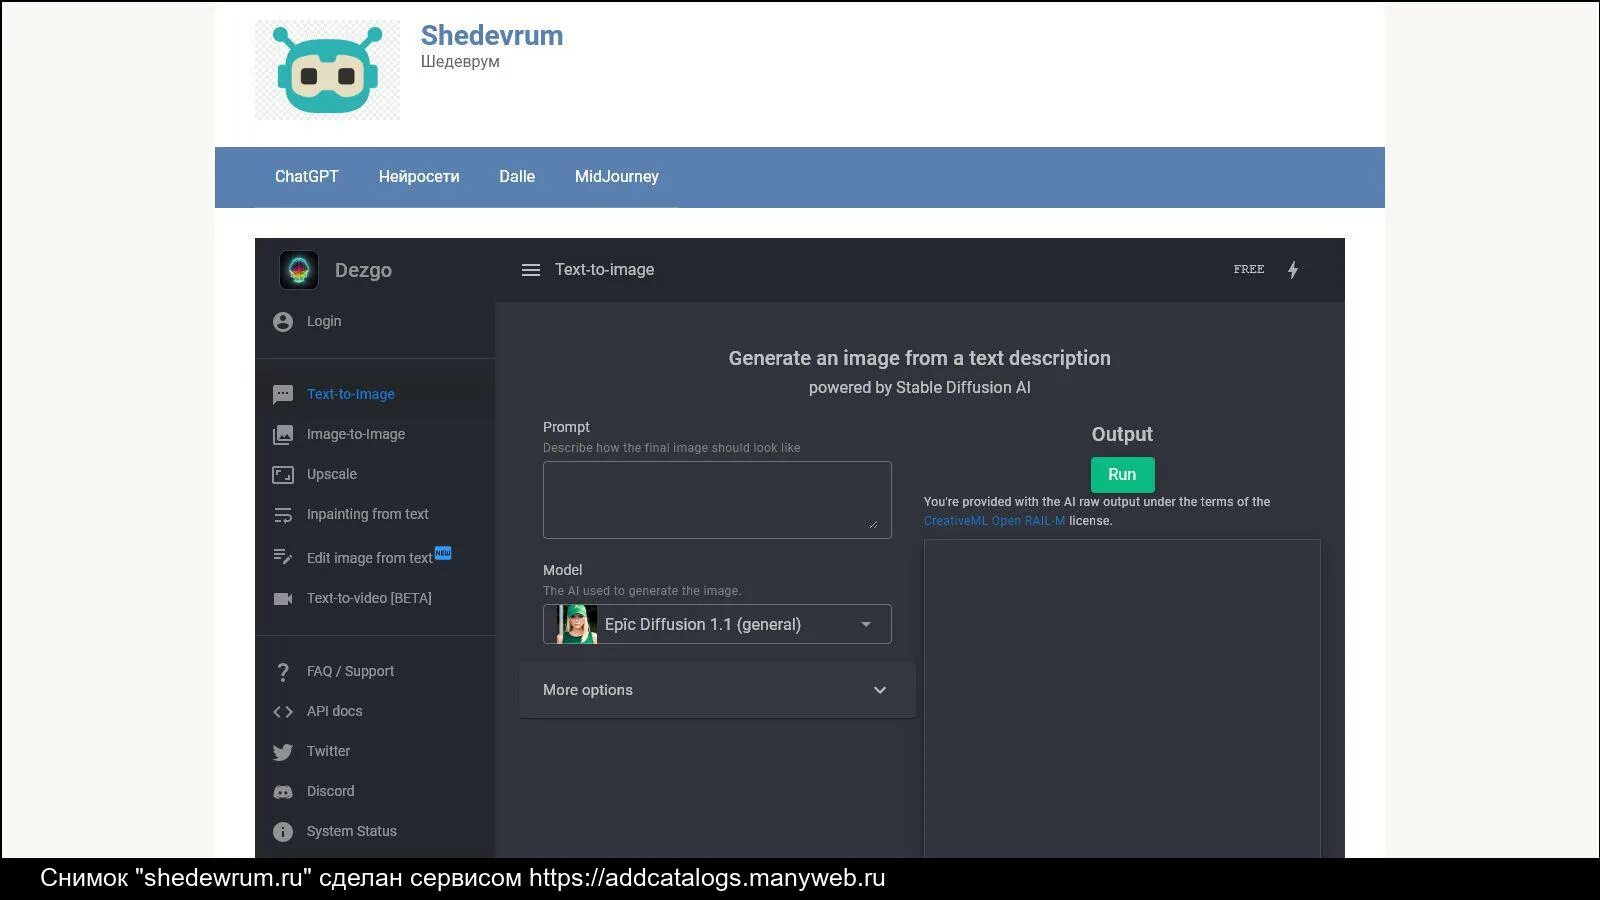1600x900 pixels.
Task: Click the Dezgo brand name
Action: click(x=363, y=270)
